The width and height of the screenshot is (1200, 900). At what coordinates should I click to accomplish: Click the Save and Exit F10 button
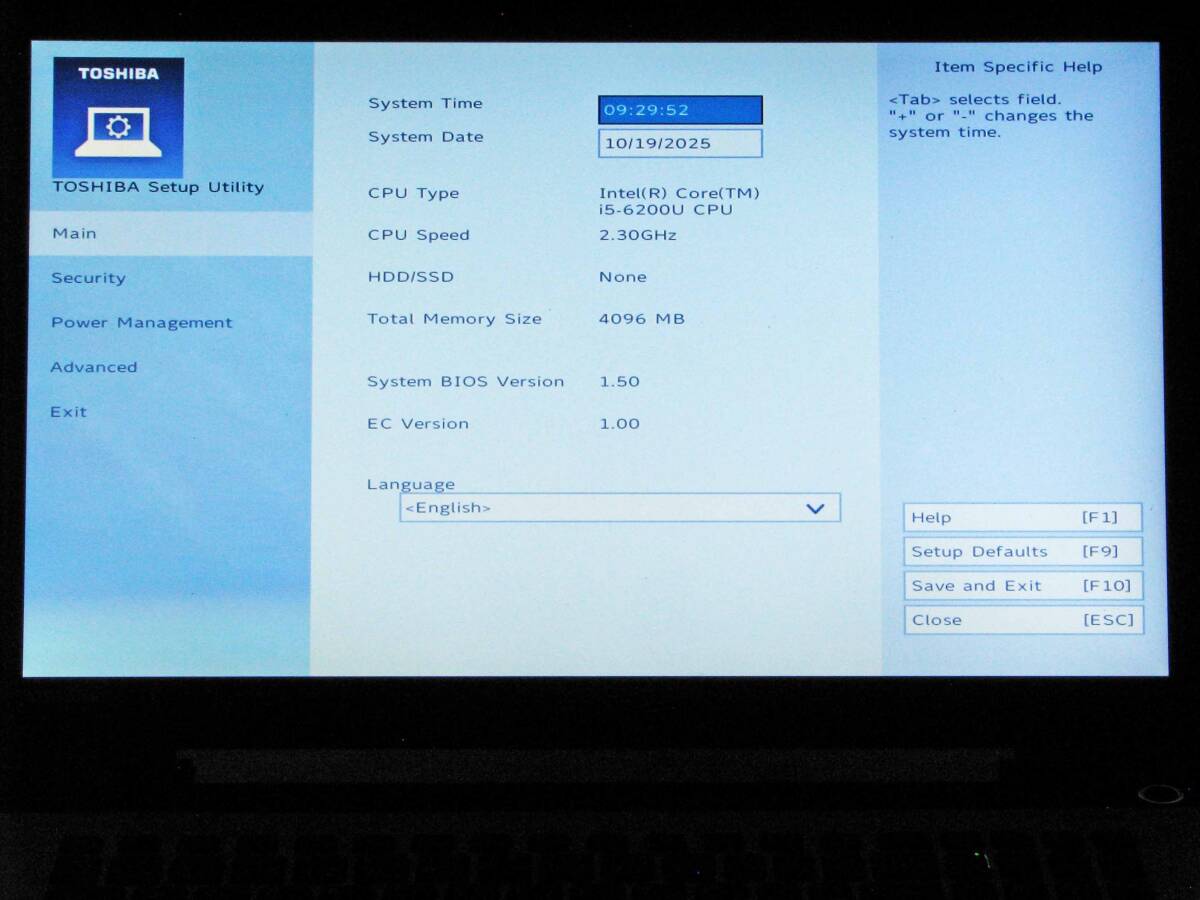tap(1022, 586)
